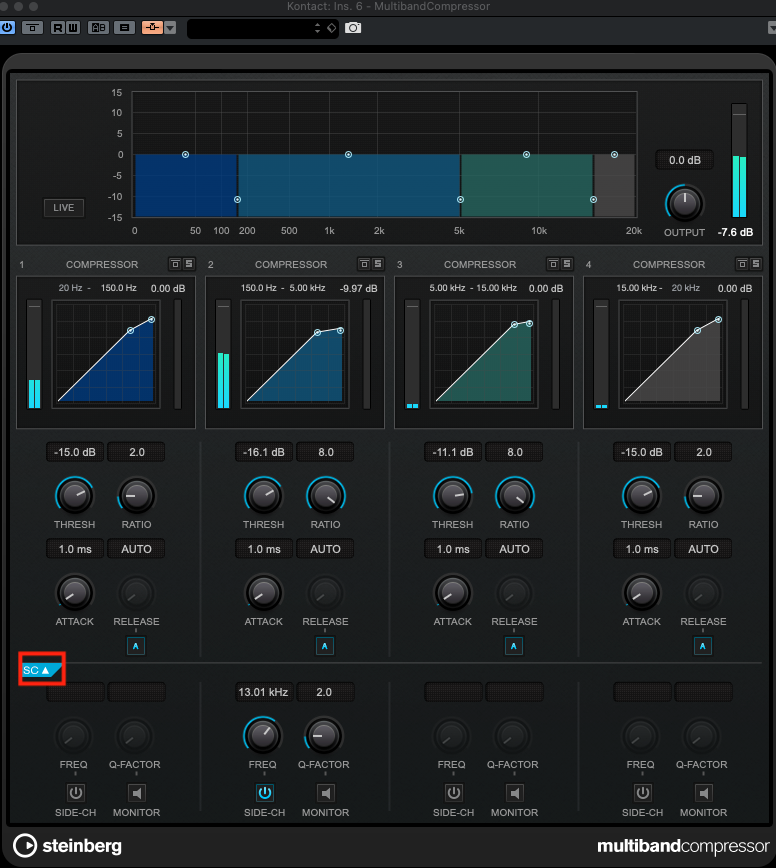
Task: Enable band 1 SIDE-CH power button
Action: coord(76,793)
